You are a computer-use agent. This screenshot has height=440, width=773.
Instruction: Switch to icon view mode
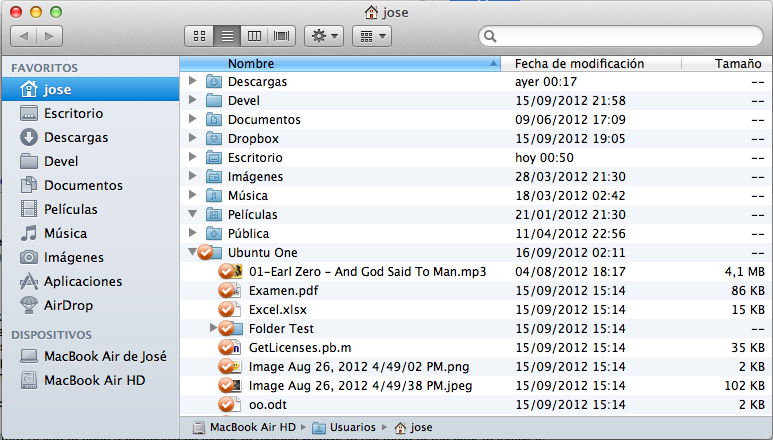coord(199,36)
